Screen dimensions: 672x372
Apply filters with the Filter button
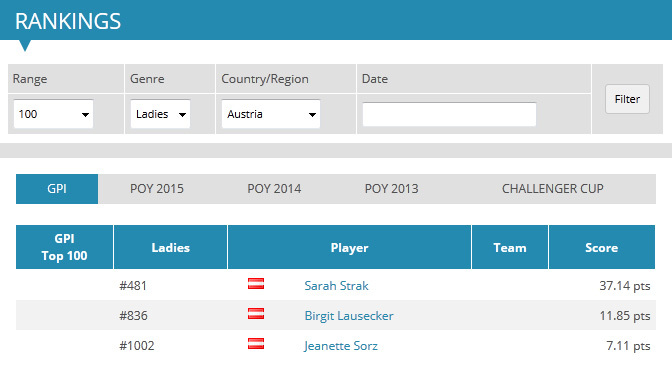point(627,99)
